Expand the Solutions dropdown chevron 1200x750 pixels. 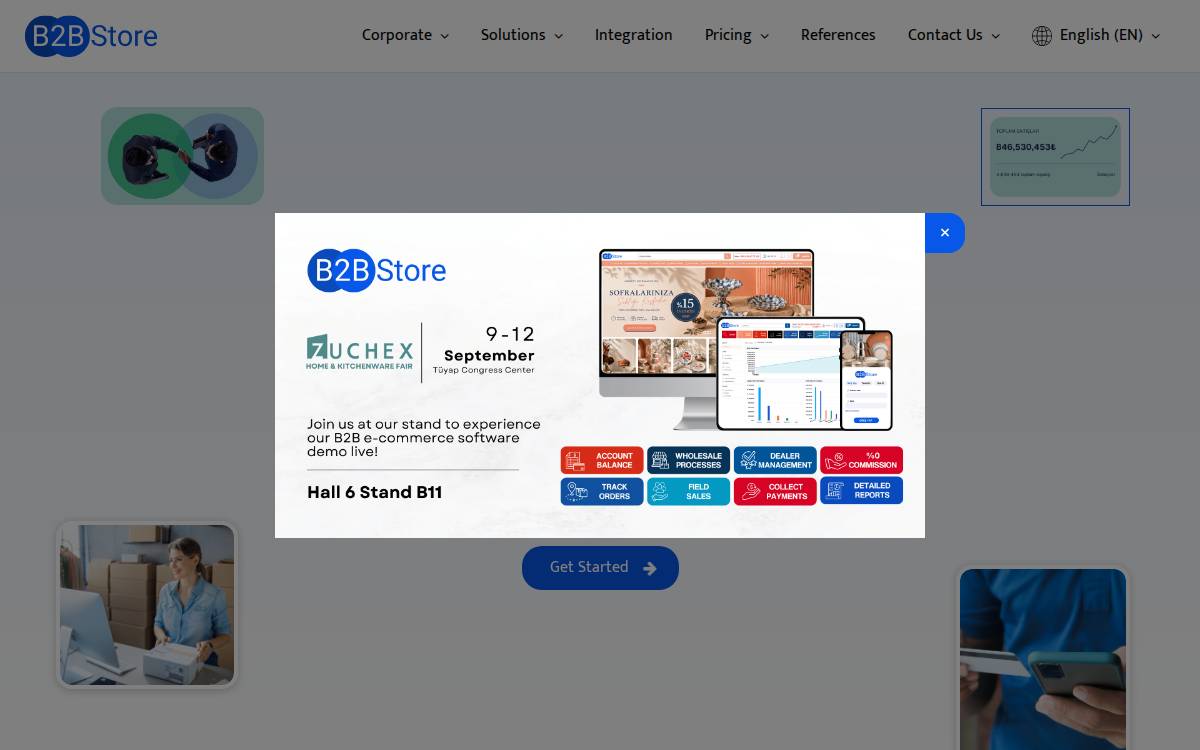[x=558, y=36]
